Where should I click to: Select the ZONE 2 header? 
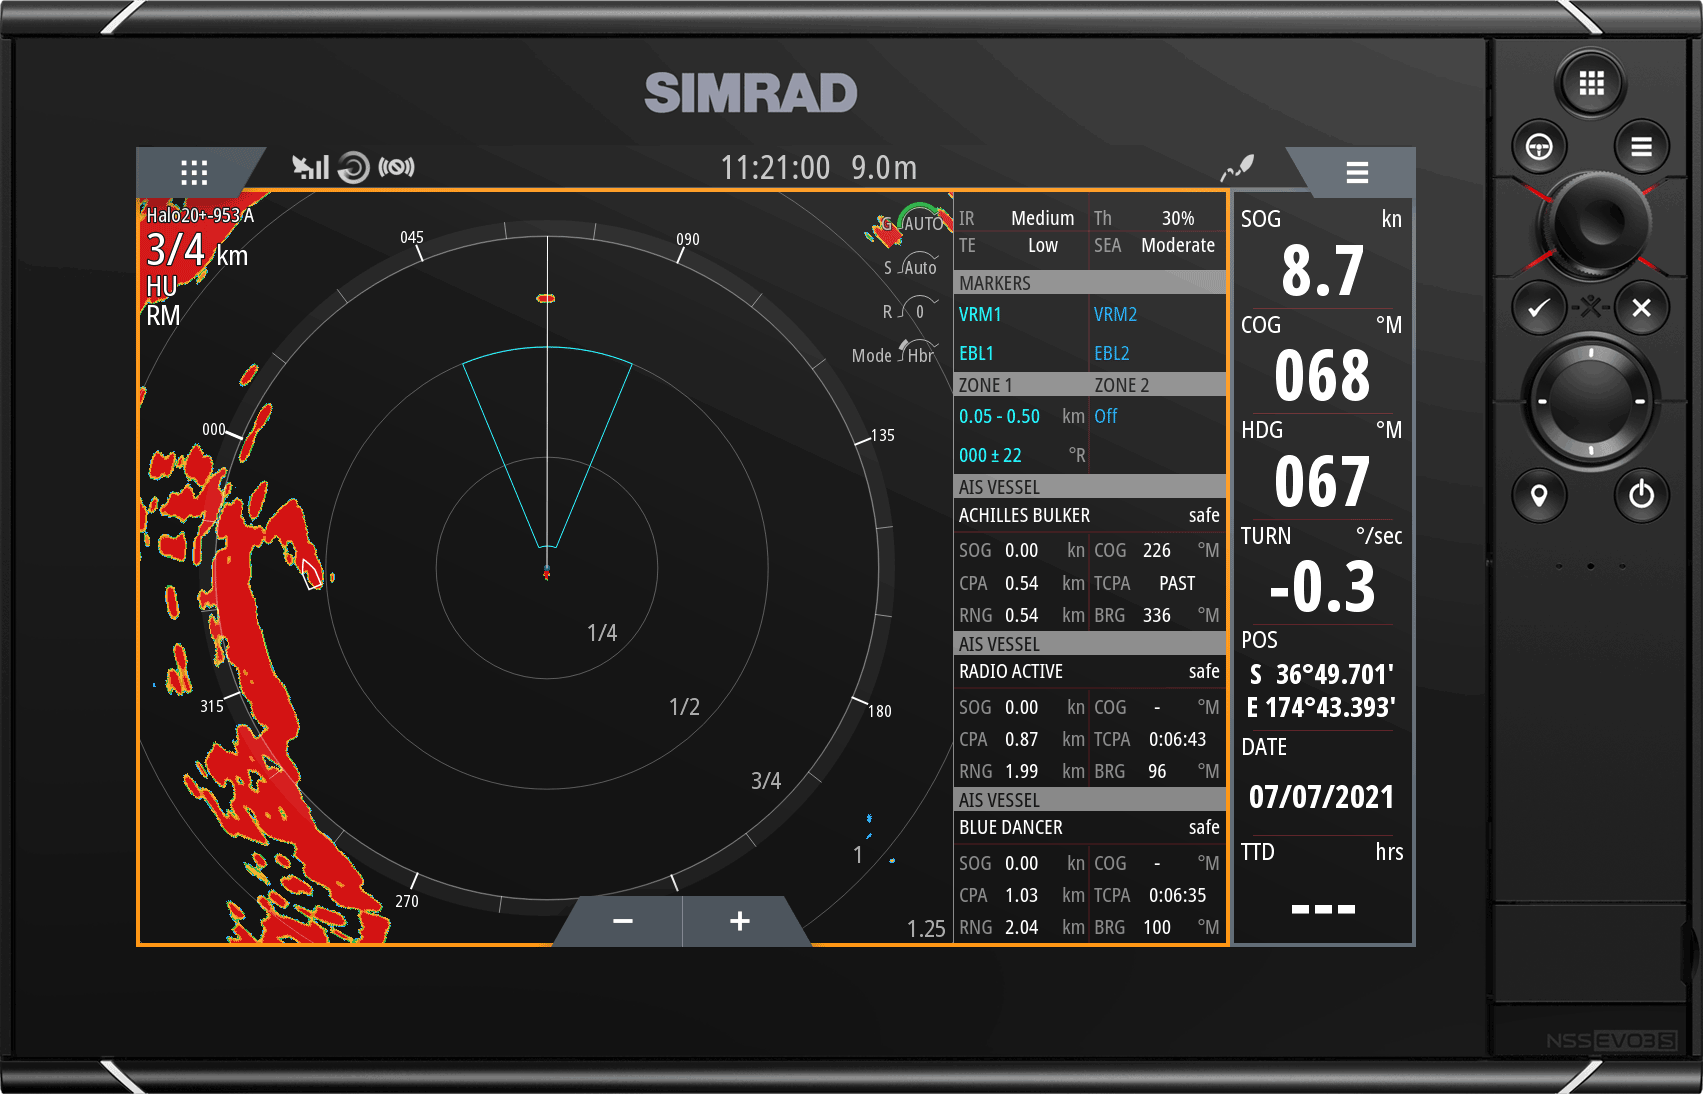(x=1122, y=385)
